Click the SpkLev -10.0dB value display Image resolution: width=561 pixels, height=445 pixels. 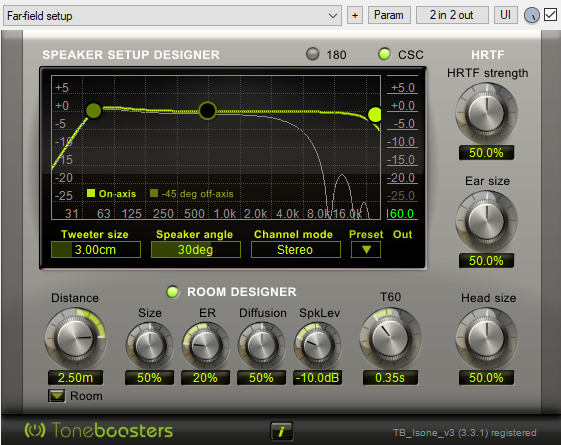tap(317, 378)
